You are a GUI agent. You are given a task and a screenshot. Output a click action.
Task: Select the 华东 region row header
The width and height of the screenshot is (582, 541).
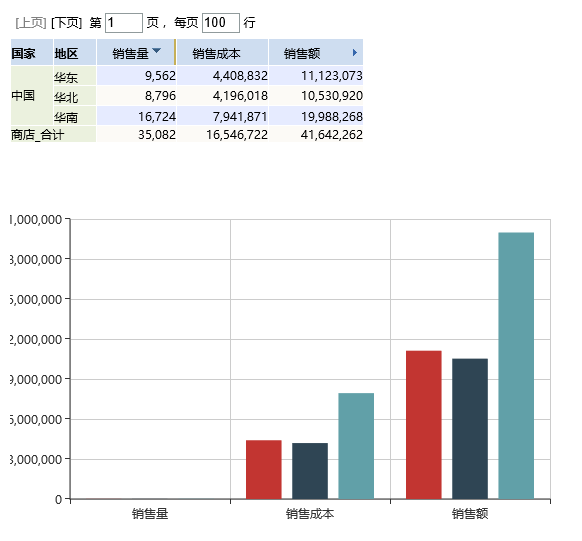75,76
